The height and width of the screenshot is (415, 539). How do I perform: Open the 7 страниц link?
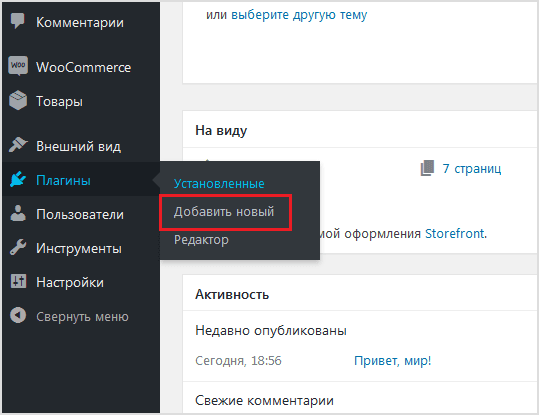tap(472, 168)
